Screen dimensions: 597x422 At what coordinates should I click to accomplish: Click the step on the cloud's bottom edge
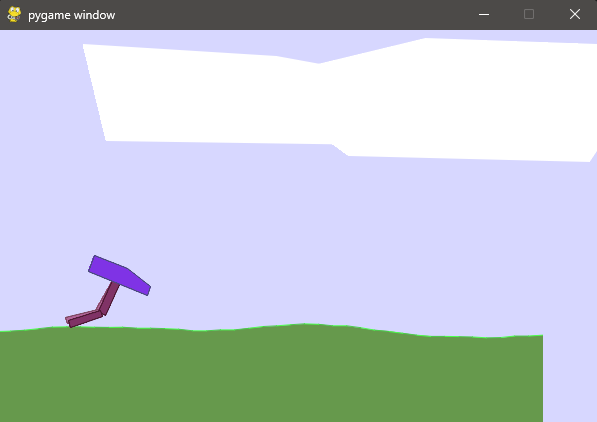[x=340, y=150]
